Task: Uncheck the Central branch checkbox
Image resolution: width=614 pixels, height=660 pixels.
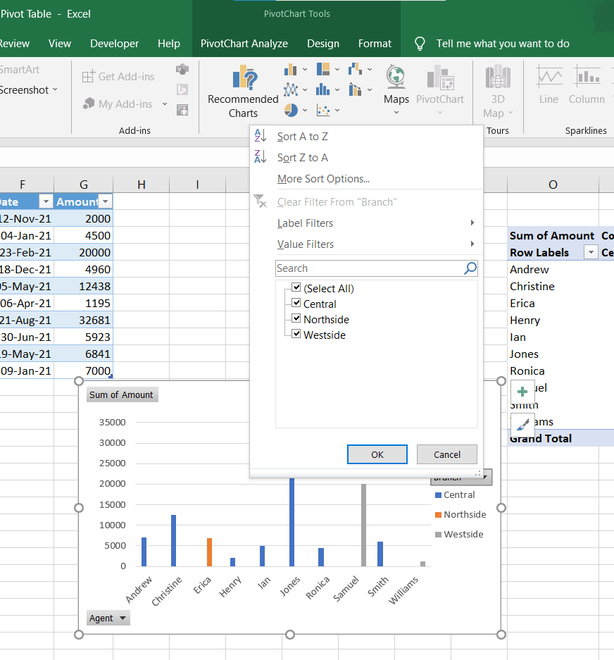Action: pyautogui.click(x=295, y=304)
